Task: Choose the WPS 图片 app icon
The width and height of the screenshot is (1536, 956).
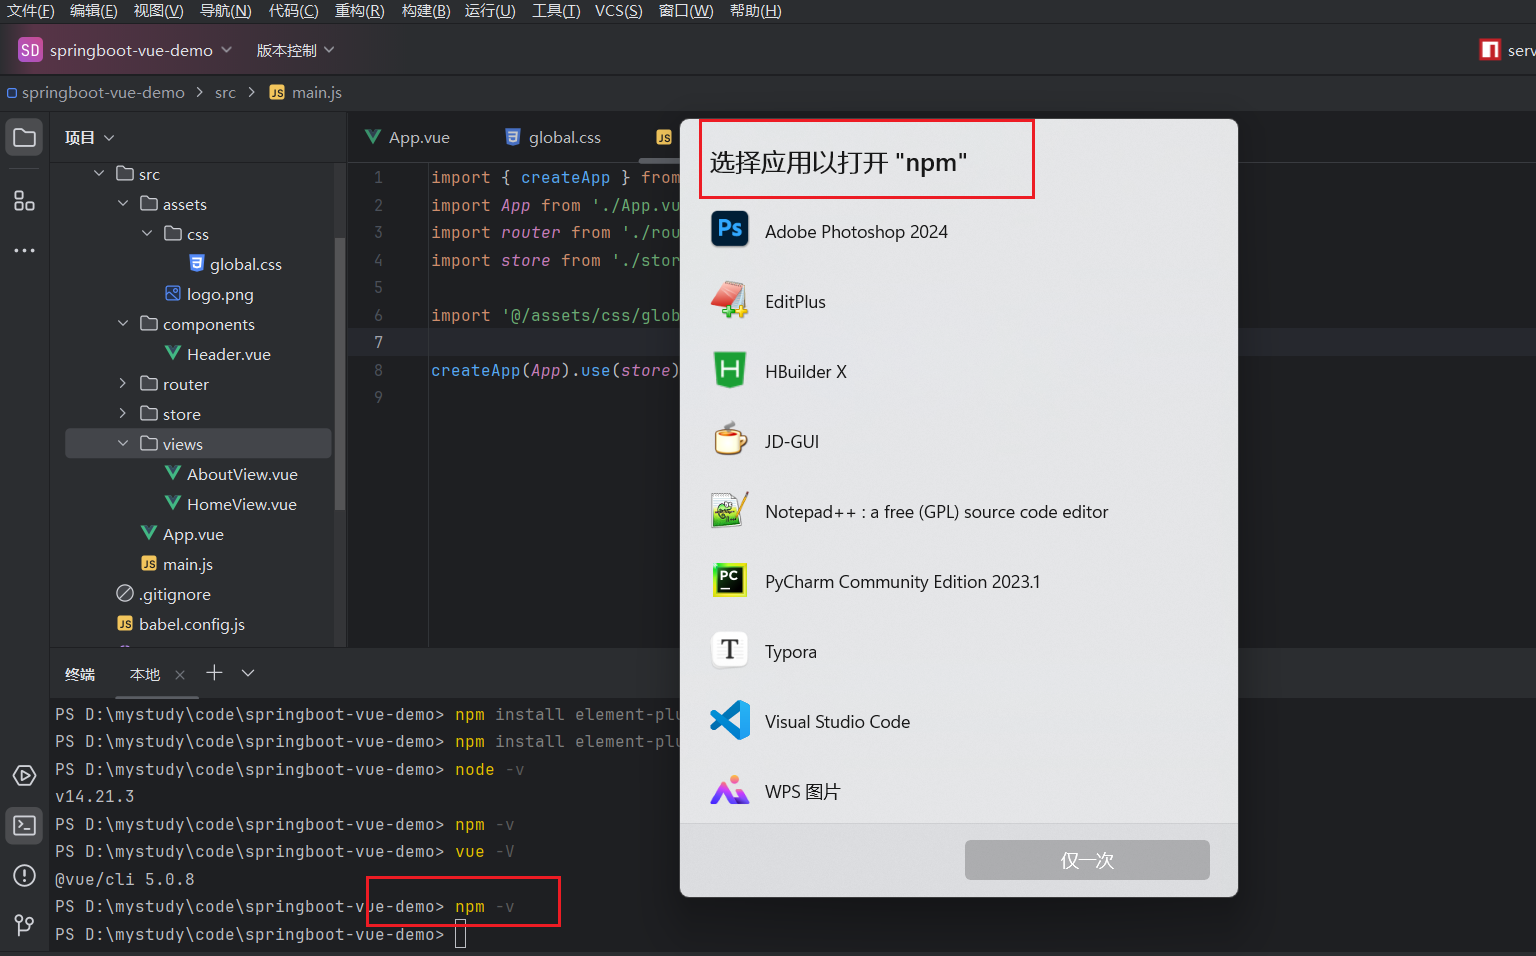Action: (x=730, y=790)
